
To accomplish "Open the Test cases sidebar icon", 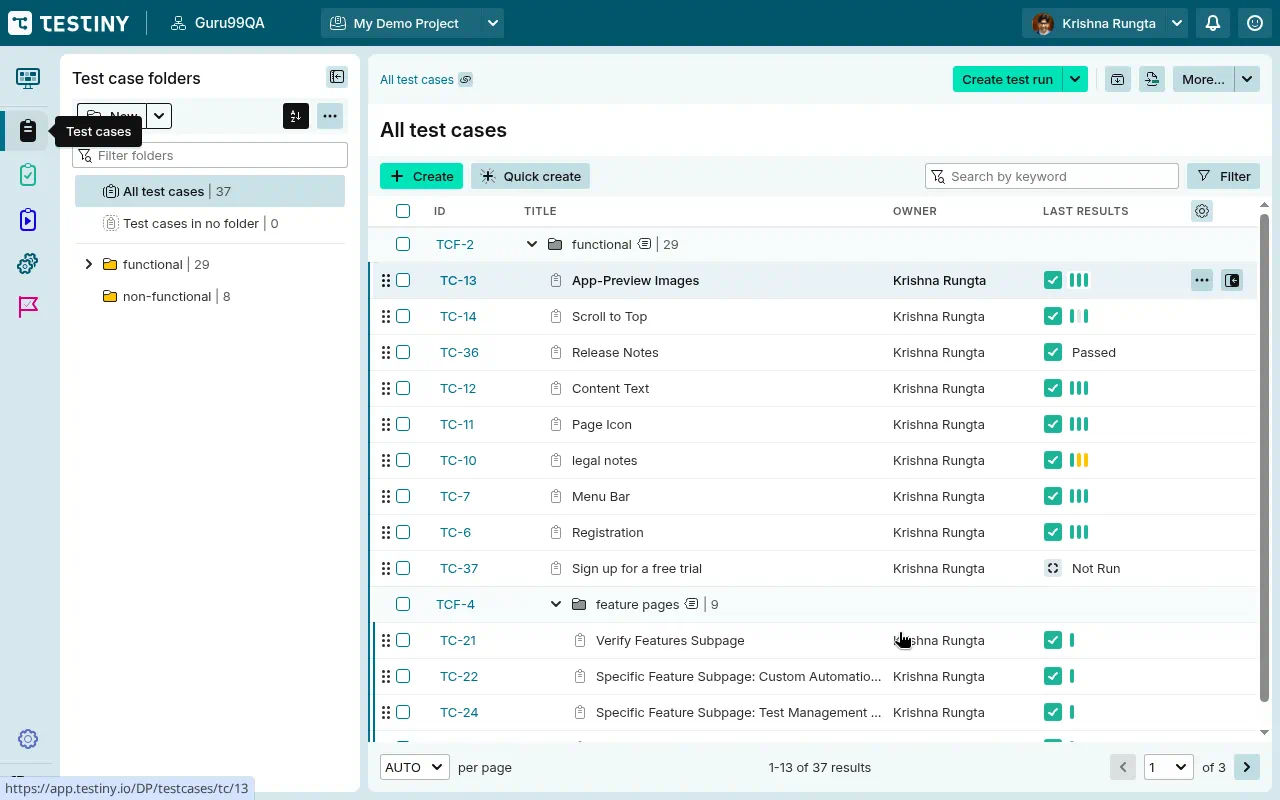I will click(x=28, y=130).
